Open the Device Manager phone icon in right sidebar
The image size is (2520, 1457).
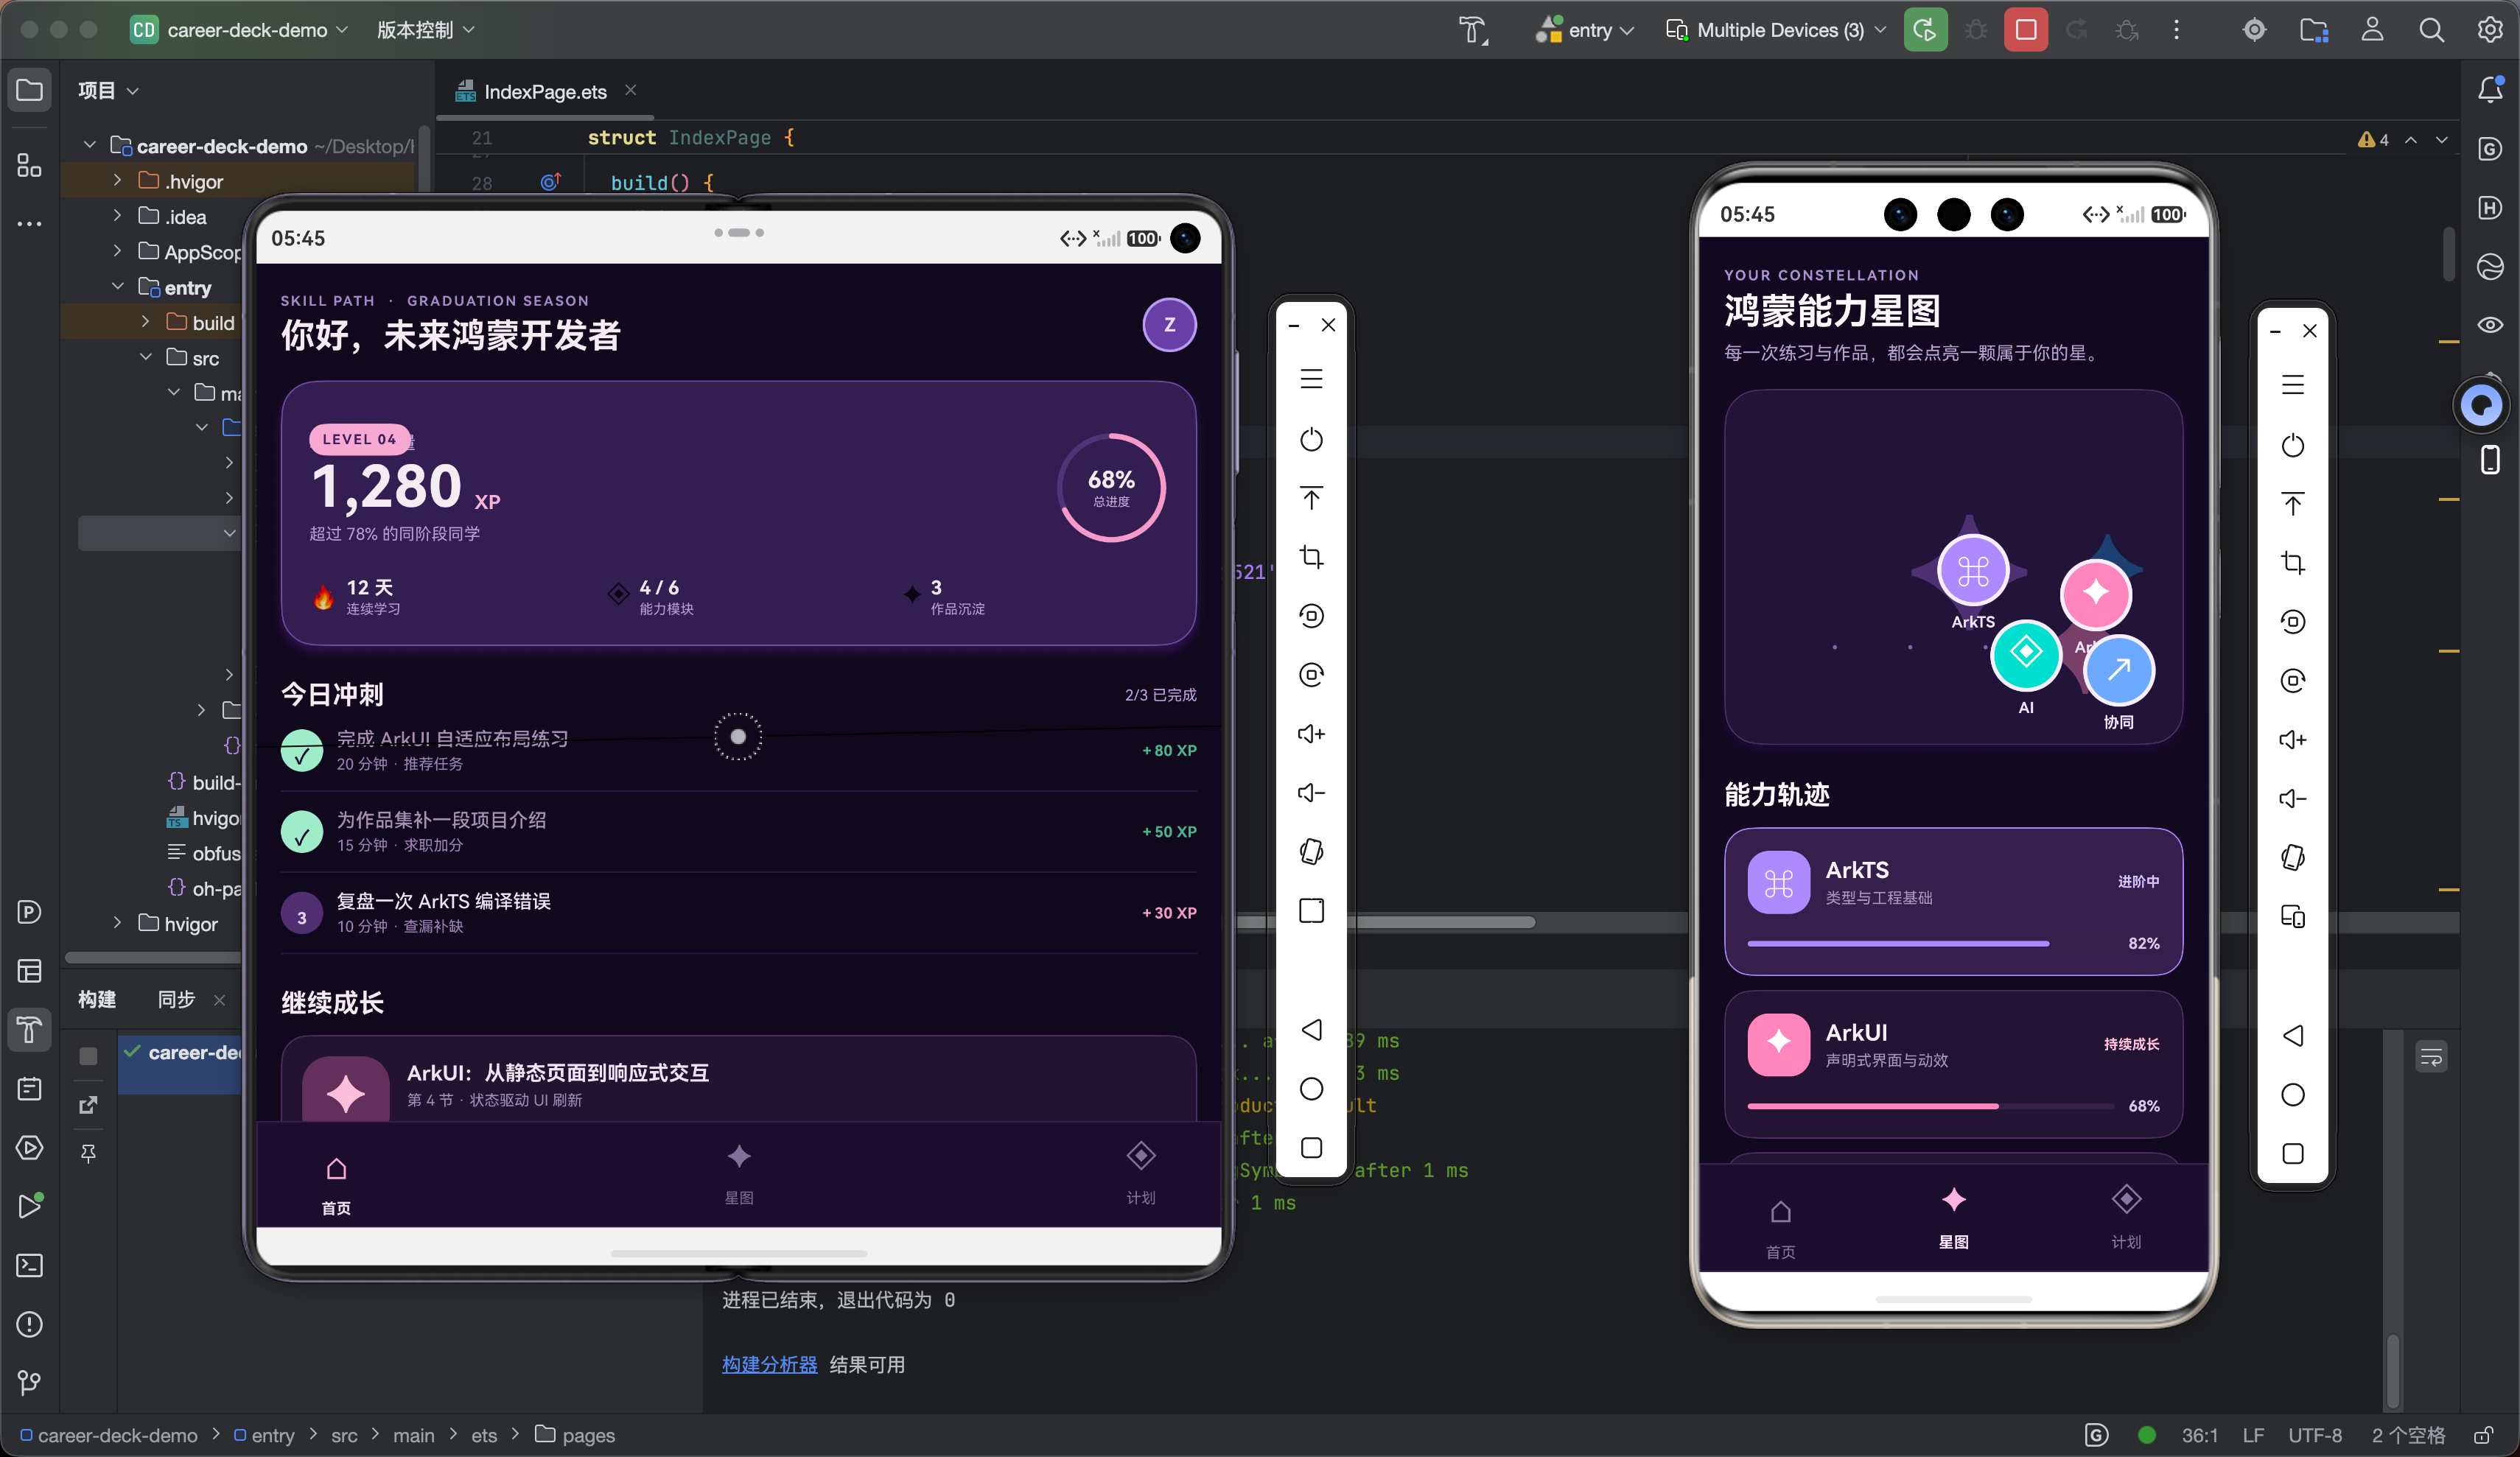(x=2490, y=460)
